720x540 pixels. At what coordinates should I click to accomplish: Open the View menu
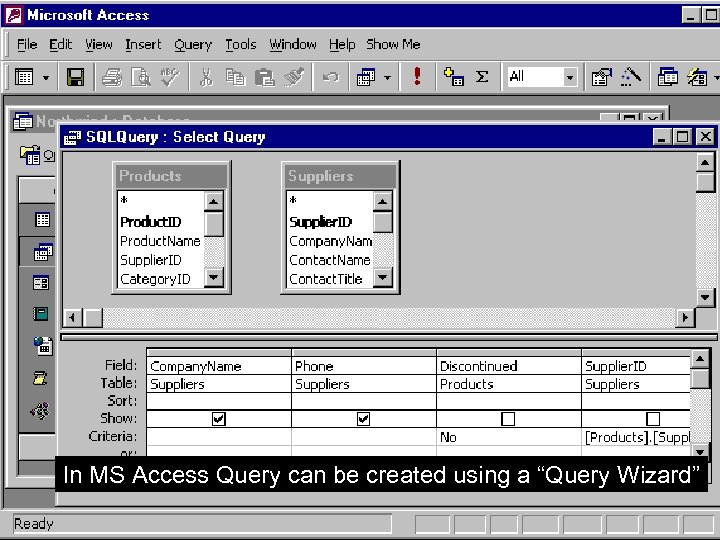[x=99, y=45]
